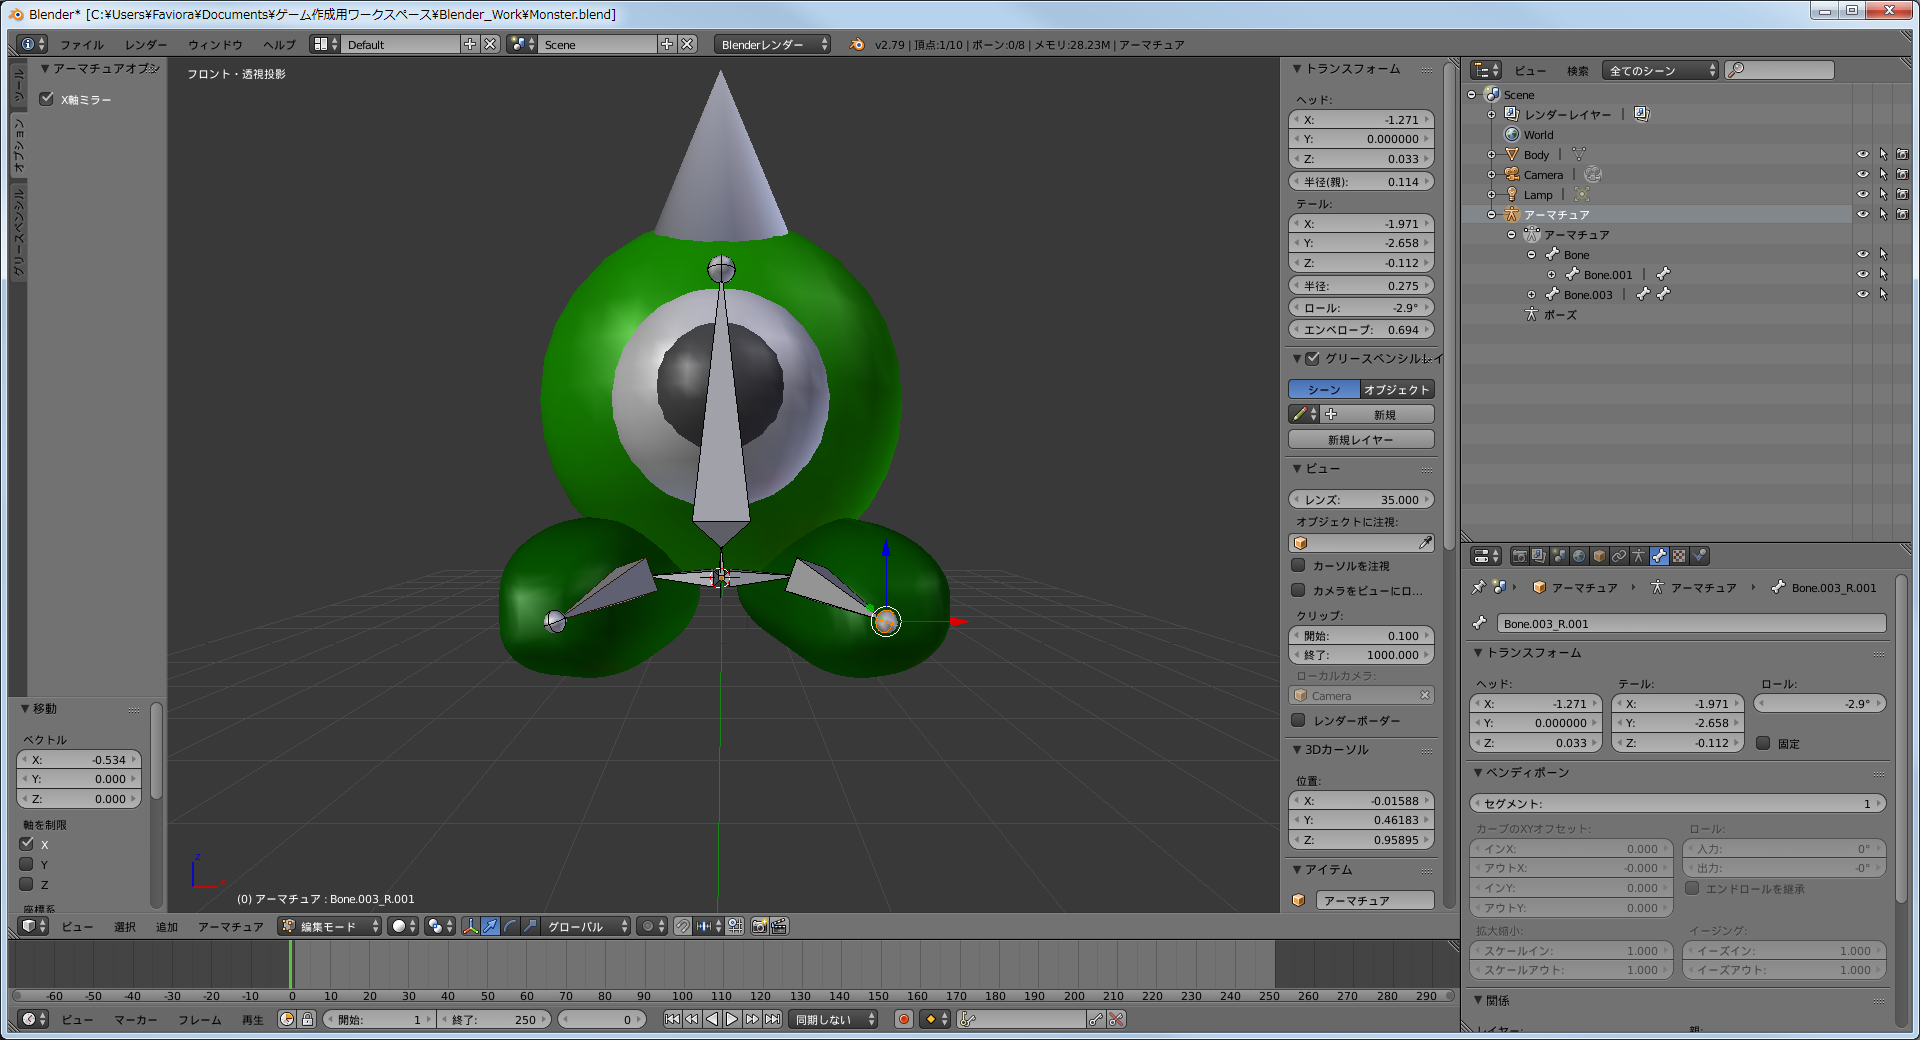Click the エンベロープ 0.694 slider

click(1361, 329)
